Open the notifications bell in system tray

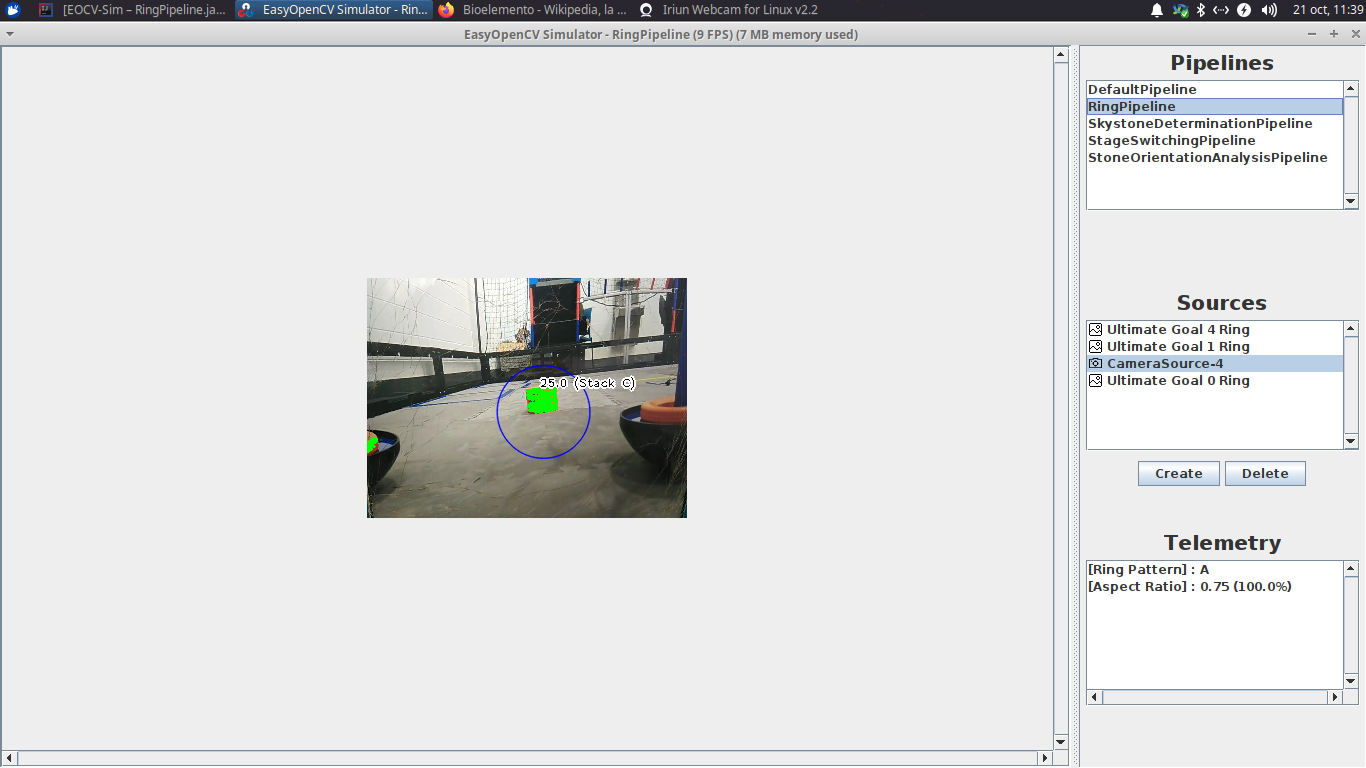tap(1157, 10)
